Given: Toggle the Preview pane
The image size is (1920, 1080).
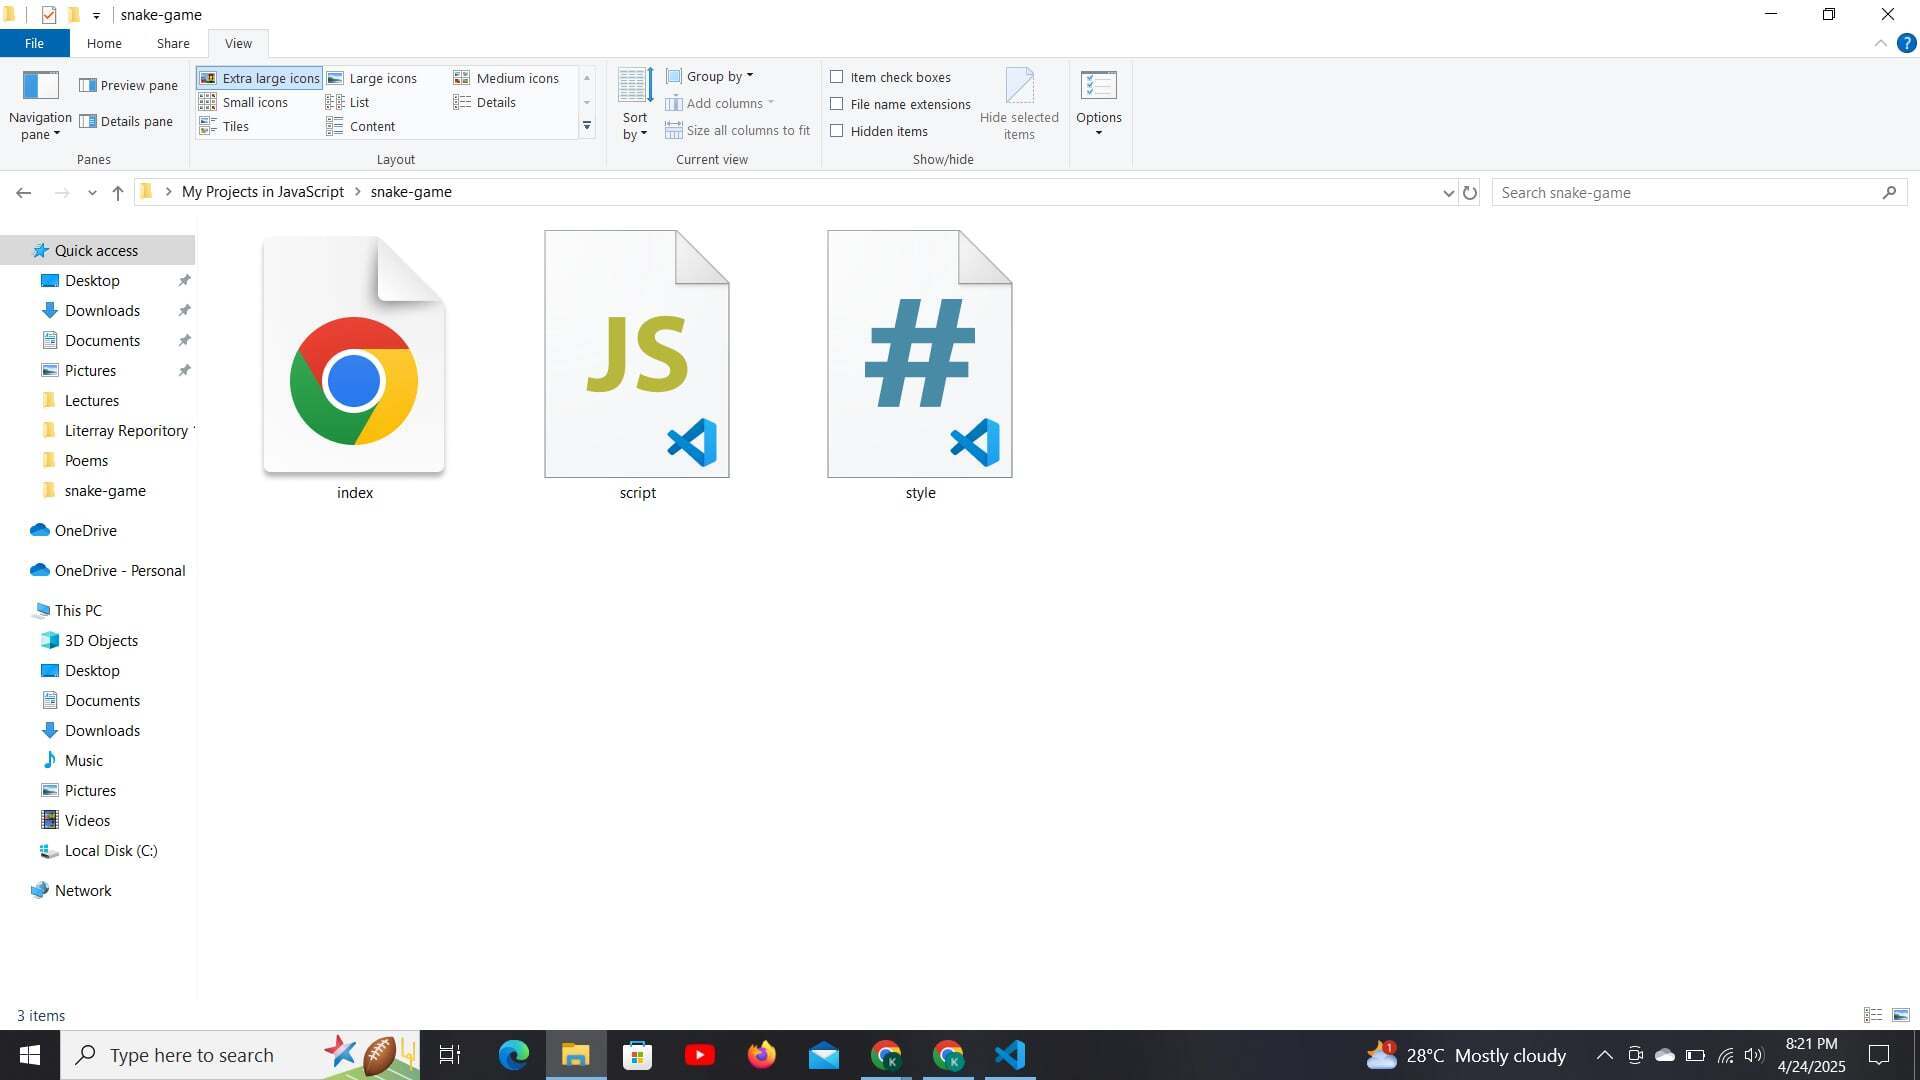Looking at the screenshot, I should pos(129,85).
